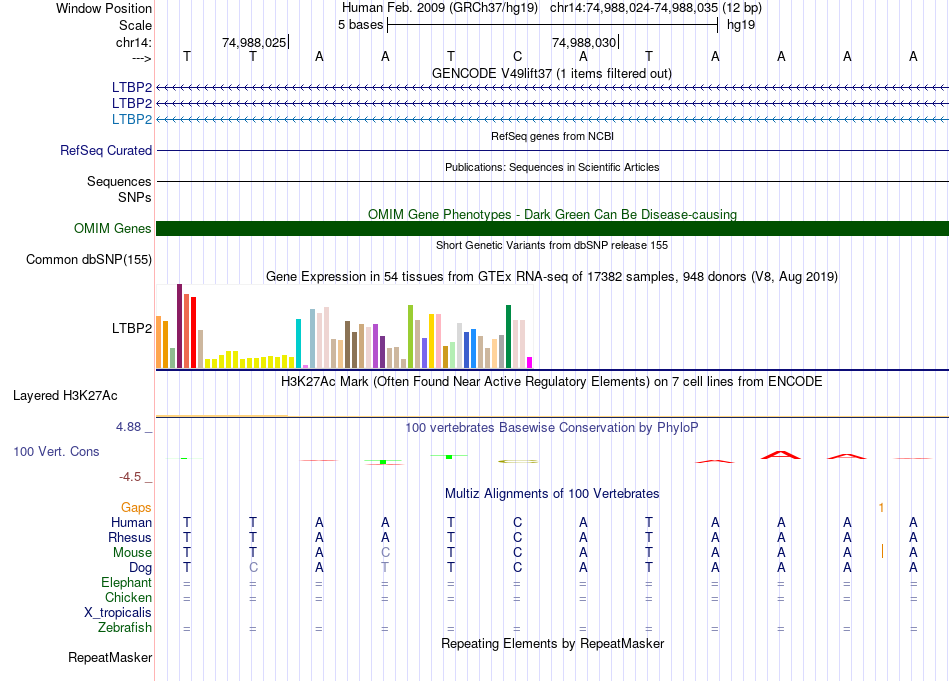Image resolution: width=950 pixels, height=681 pixels.
Task: Click the C base in the sequence ruler
Action: (517, 56)
